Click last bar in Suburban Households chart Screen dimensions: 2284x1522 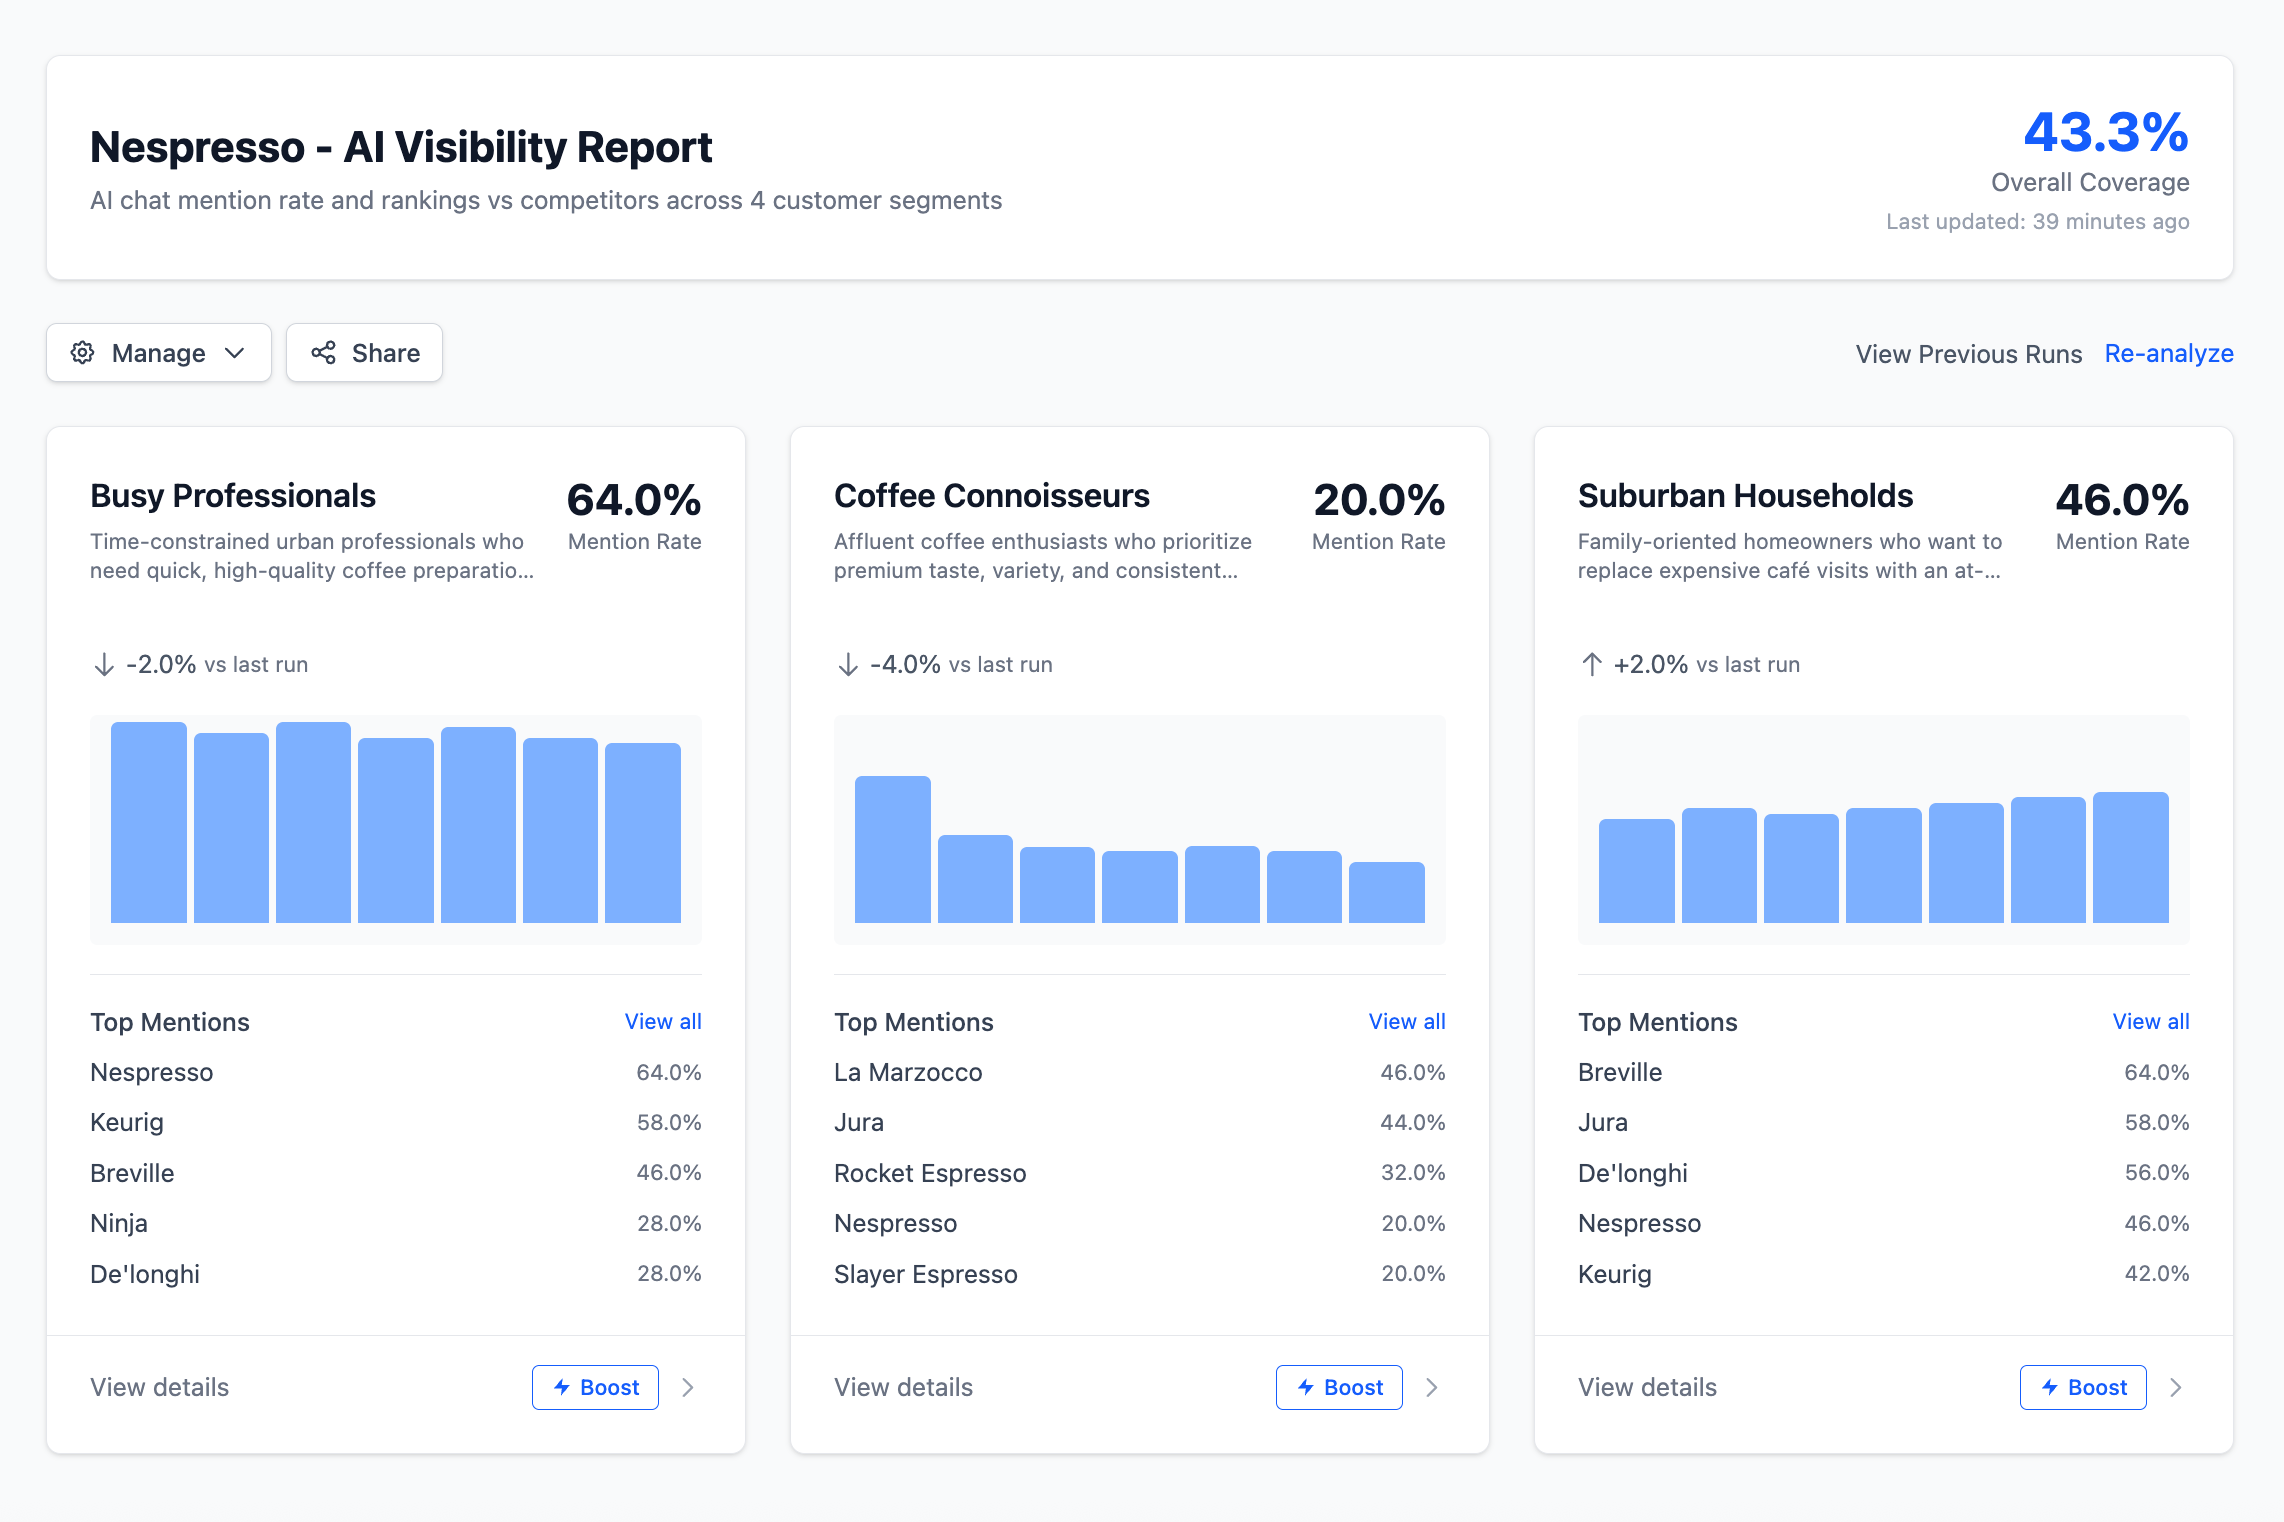(x=2130, y=858)
